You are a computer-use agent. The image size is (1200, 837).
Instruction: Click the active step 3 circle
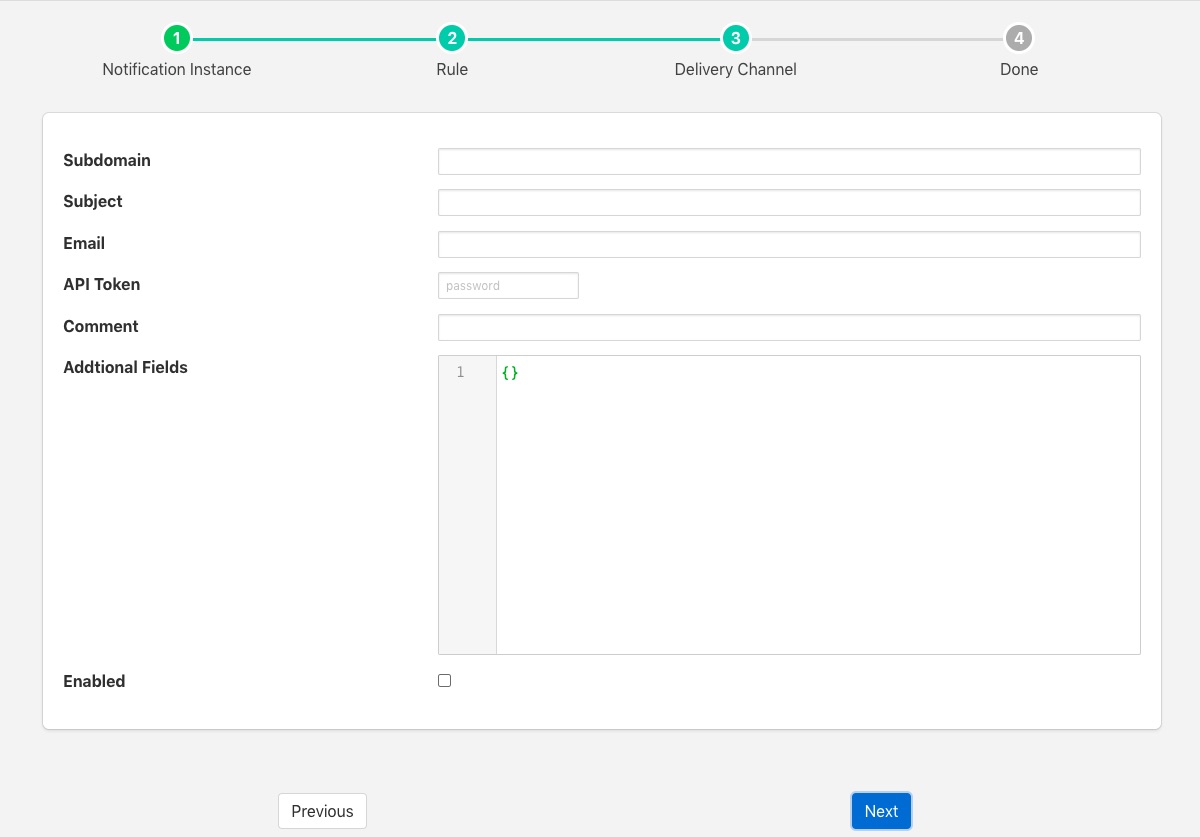coord(735,38)
